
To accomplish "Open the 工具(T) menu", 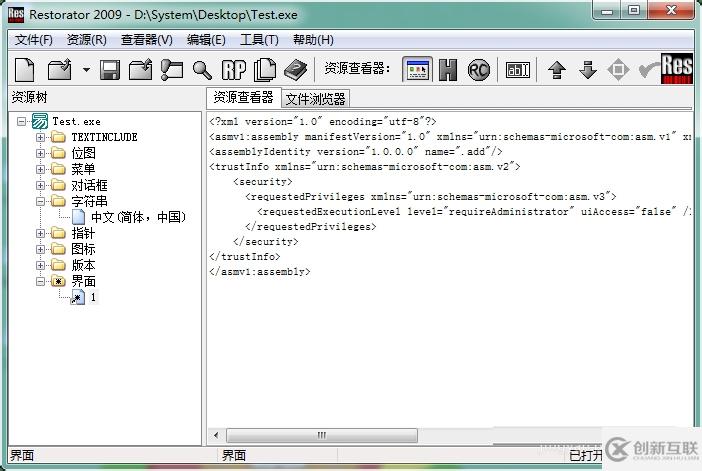I will [x=259, y=40].
